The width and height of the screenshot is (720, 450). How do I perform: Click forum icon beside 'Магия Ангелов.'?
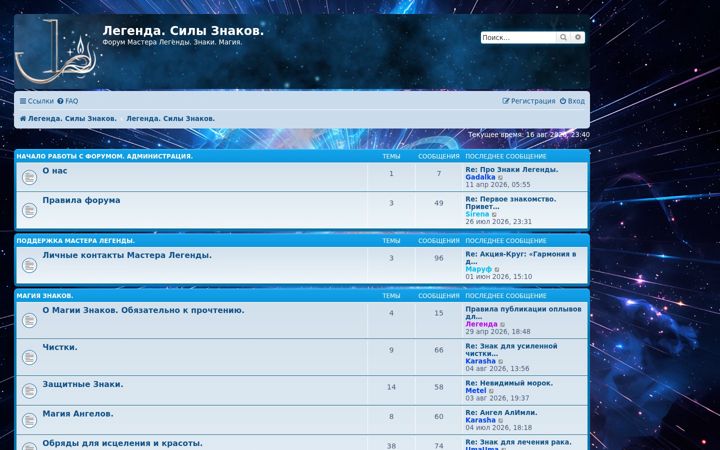(x=29, y=420)
